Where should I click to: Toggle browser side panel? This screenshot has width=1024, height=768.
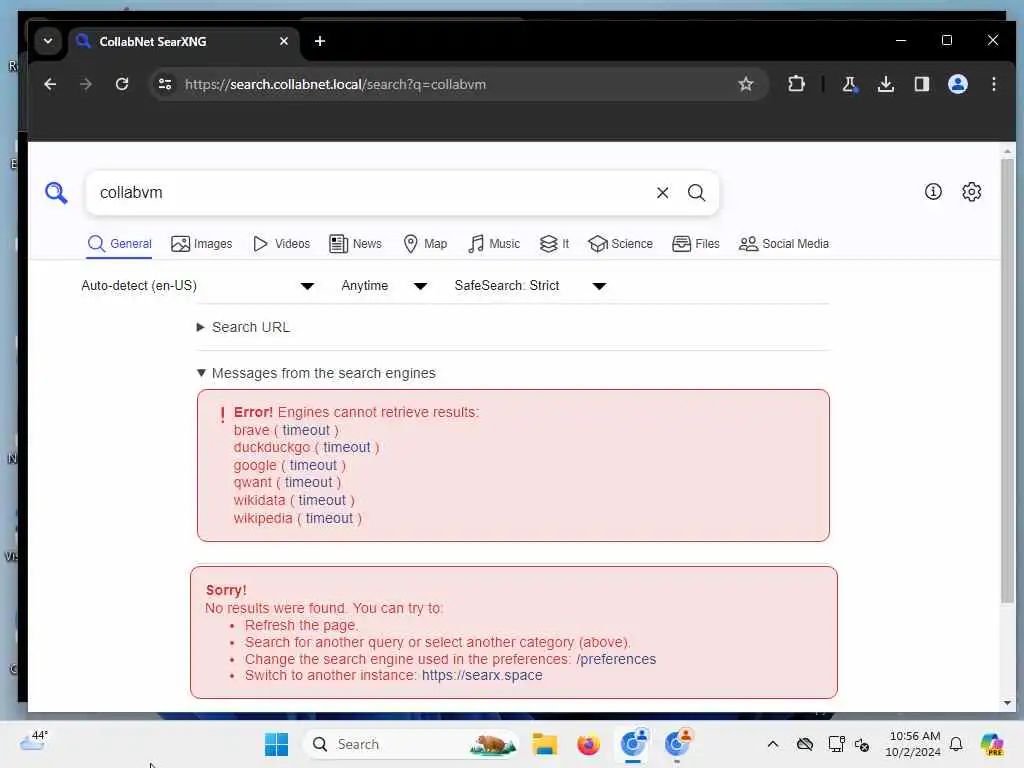(x=921, y=84)
